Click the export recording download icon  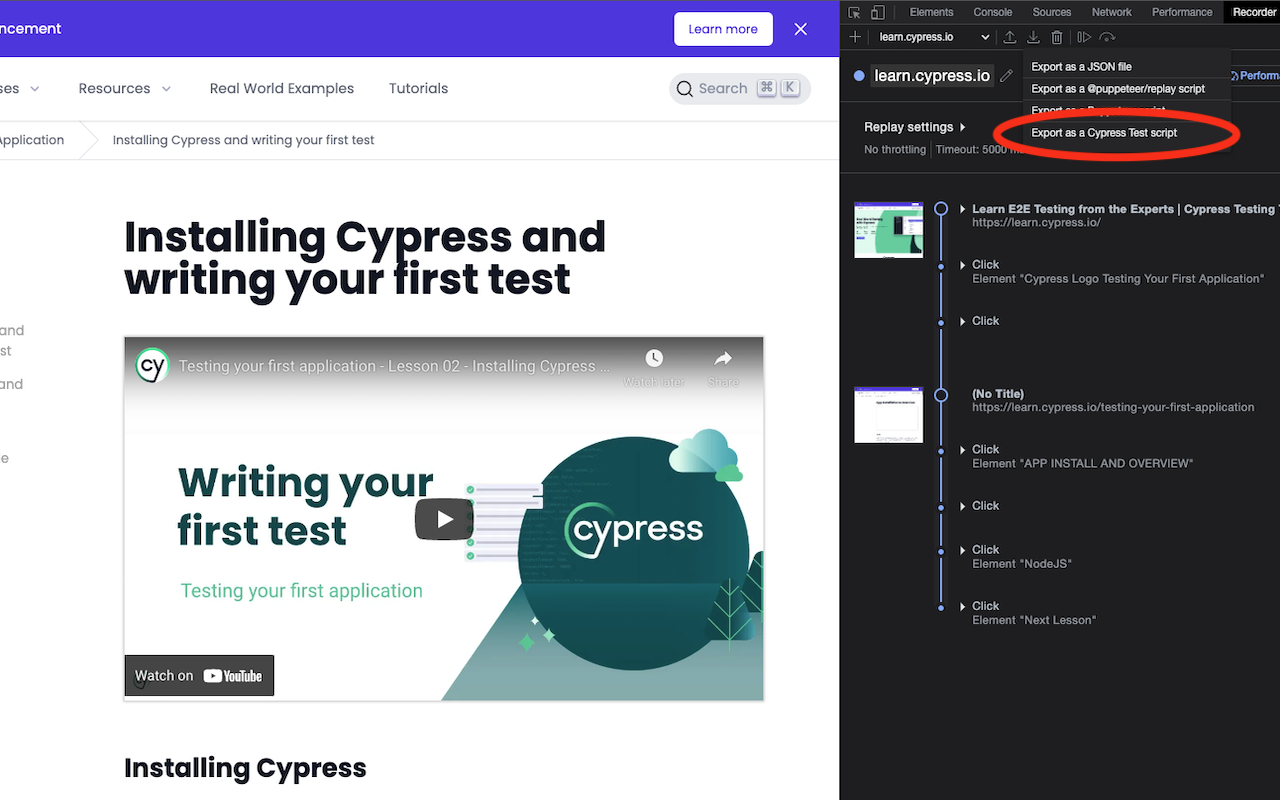click(1033, 37)
